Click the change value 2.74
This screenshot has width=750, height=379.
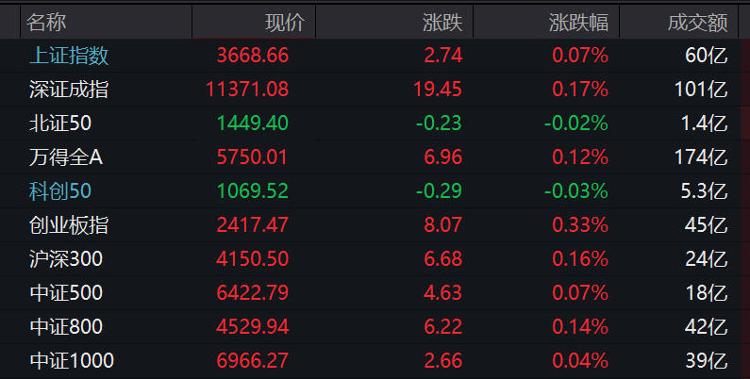[443, 56]
